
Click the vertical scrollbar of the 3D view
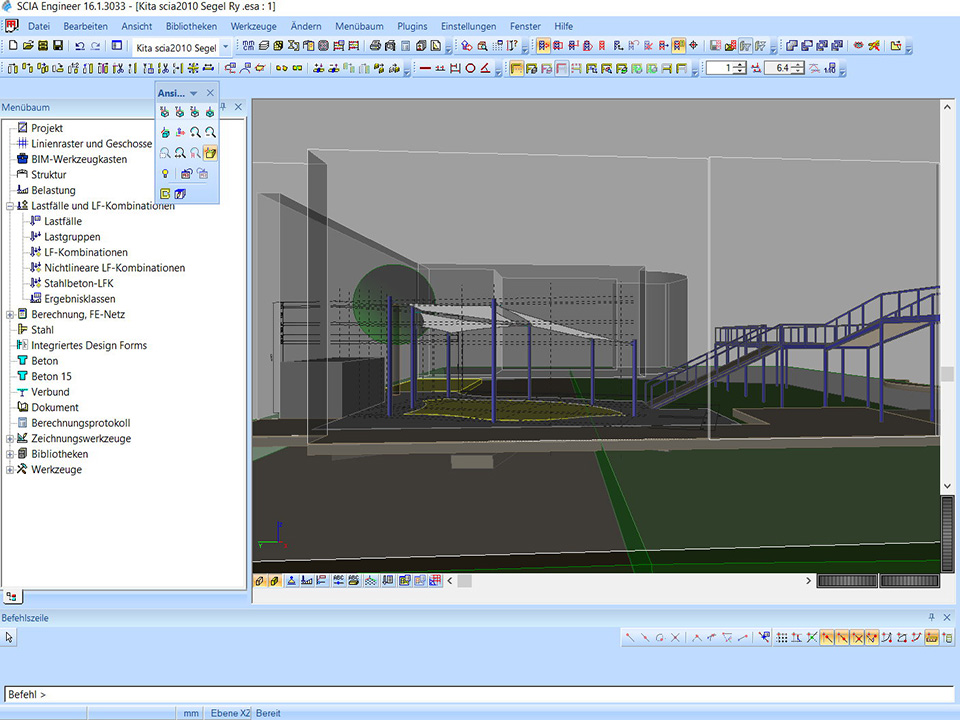click(948, 300)
